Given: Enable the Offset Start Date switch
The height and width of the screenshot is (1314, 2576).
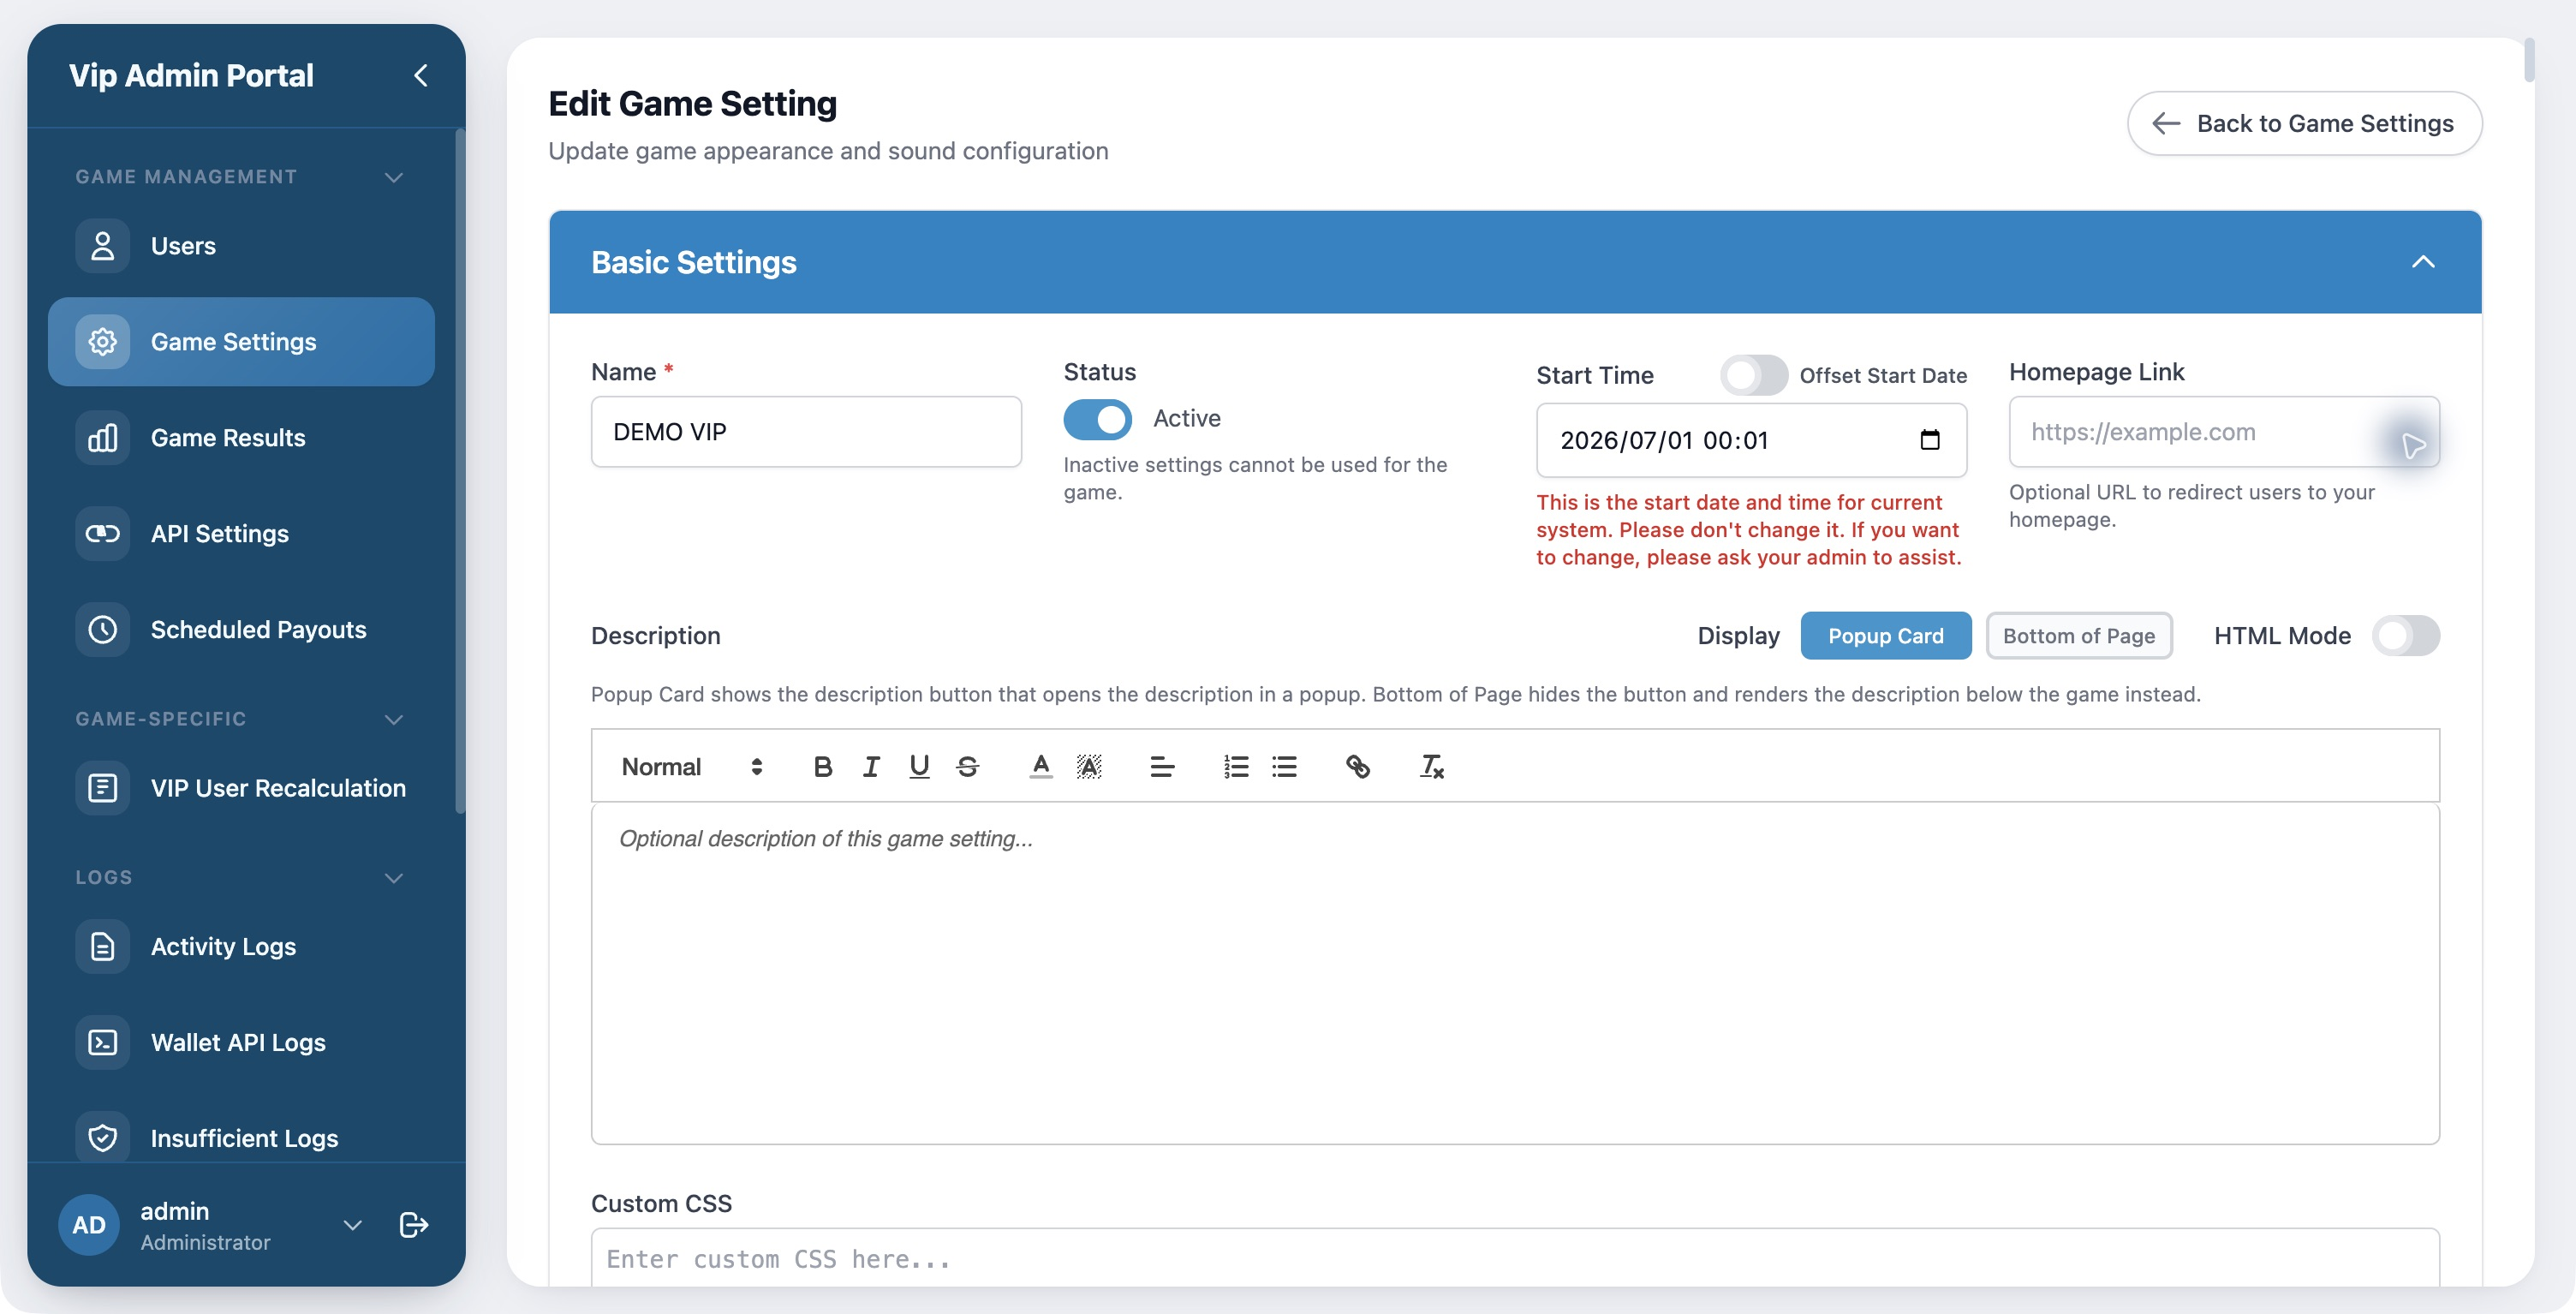Looking at the screenshot, I should (x=1753, y=376).
